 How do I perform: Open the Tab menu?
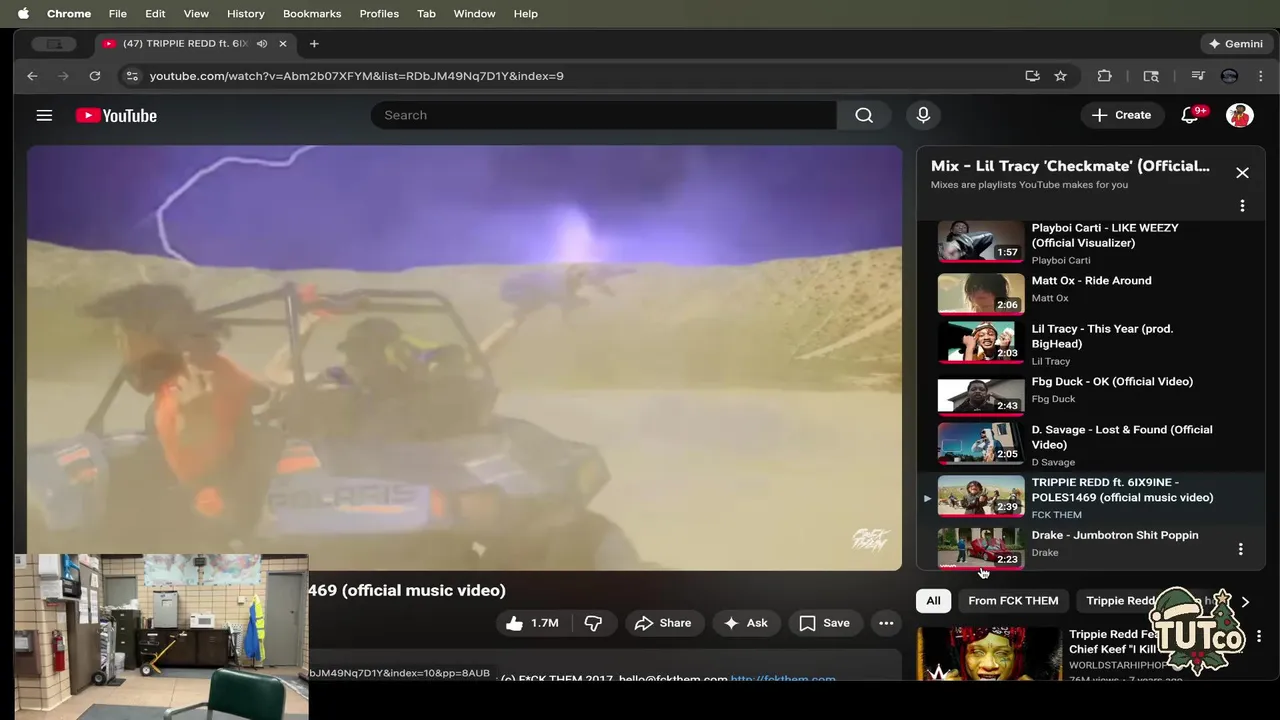426,14
